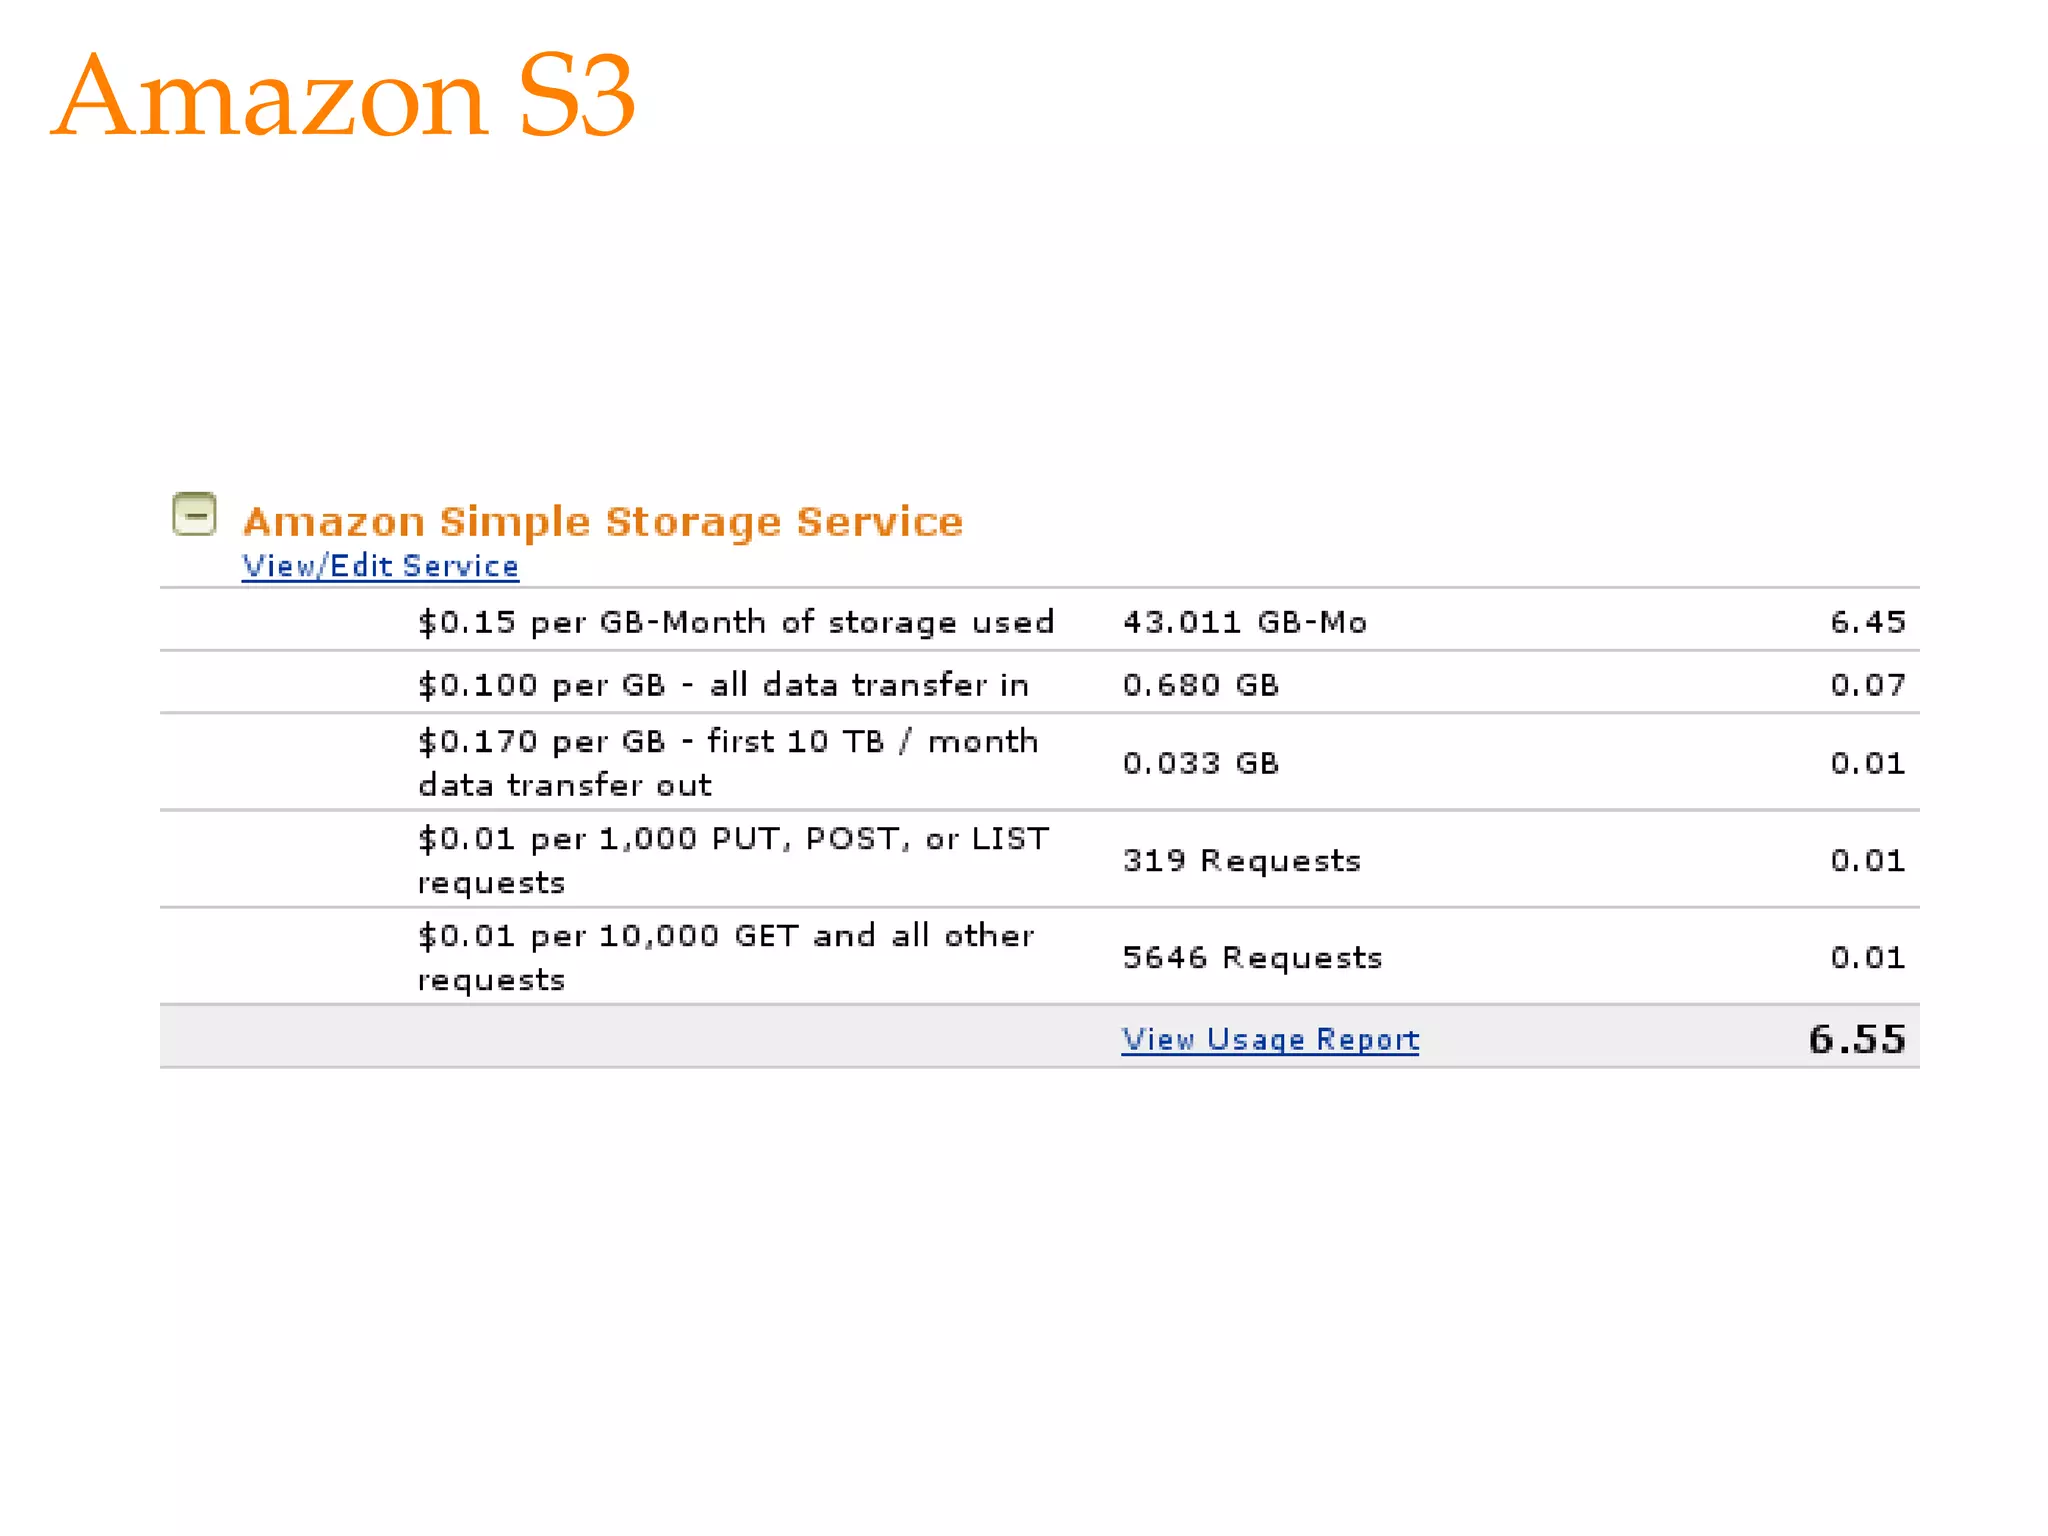This screenshot has width=2048, height=1536.
Task: Click the 6.55 total charge amount
Action: tap(1856, 1039)
